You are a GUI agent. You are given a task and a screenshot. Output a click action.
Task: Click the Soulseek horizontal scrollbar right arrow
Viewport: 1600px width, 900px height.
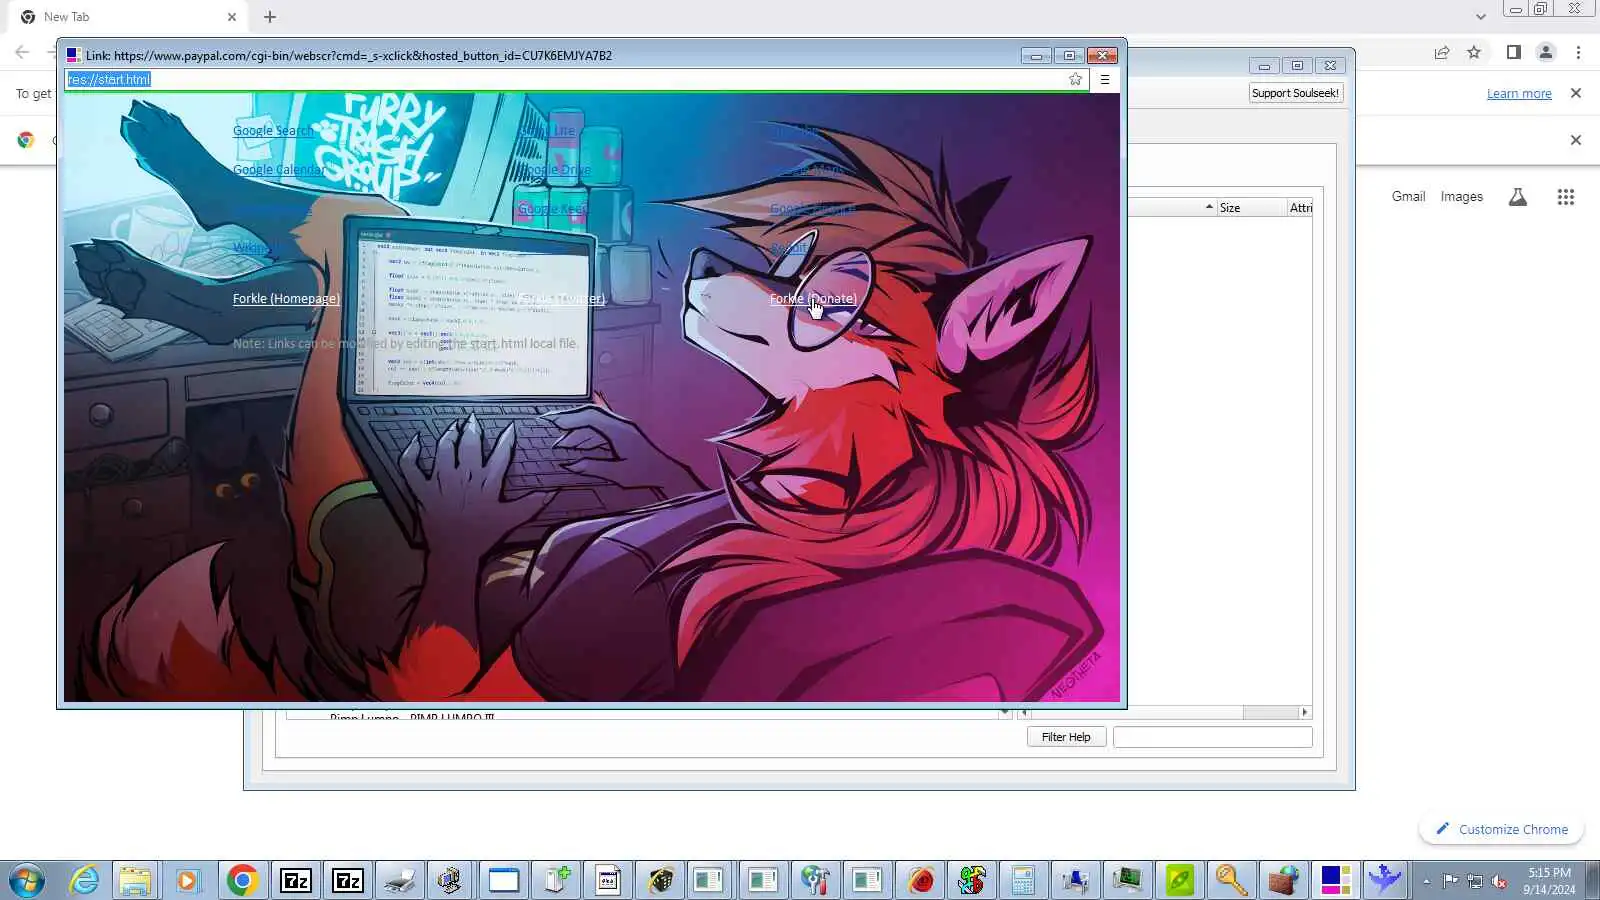(1304, 712)
